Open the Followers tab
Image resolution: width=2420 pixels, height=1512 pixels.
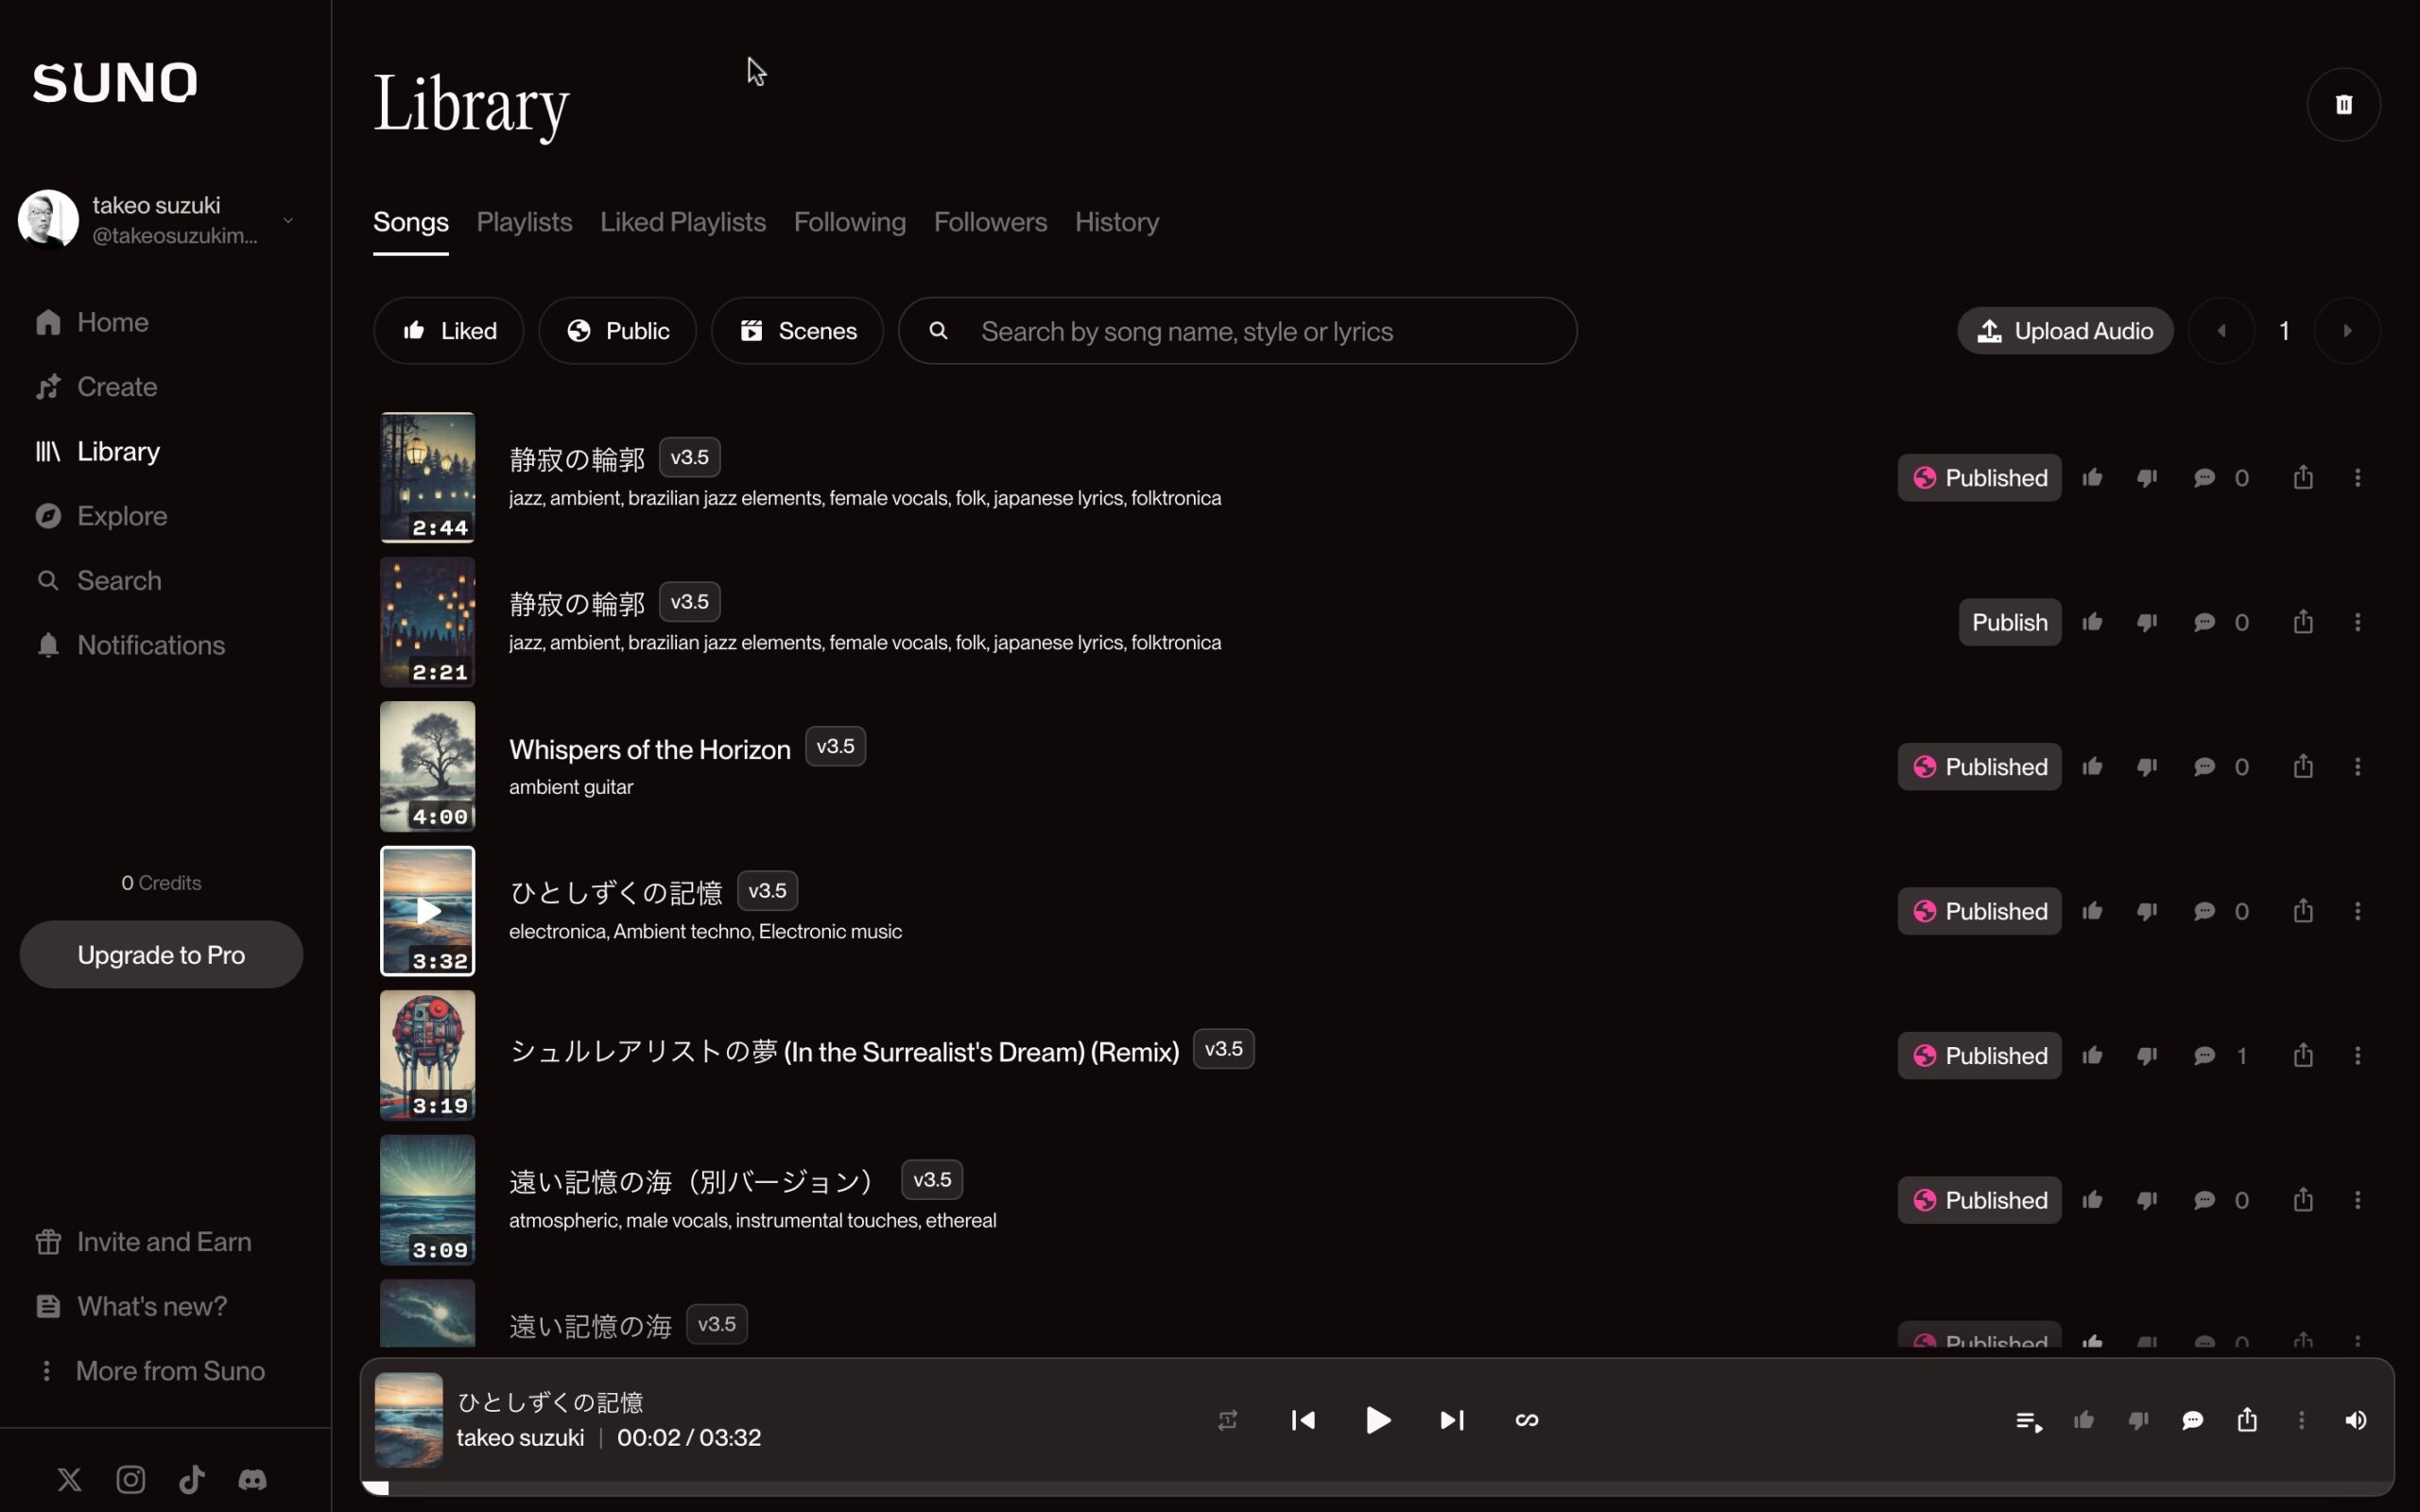coord(990,222)
